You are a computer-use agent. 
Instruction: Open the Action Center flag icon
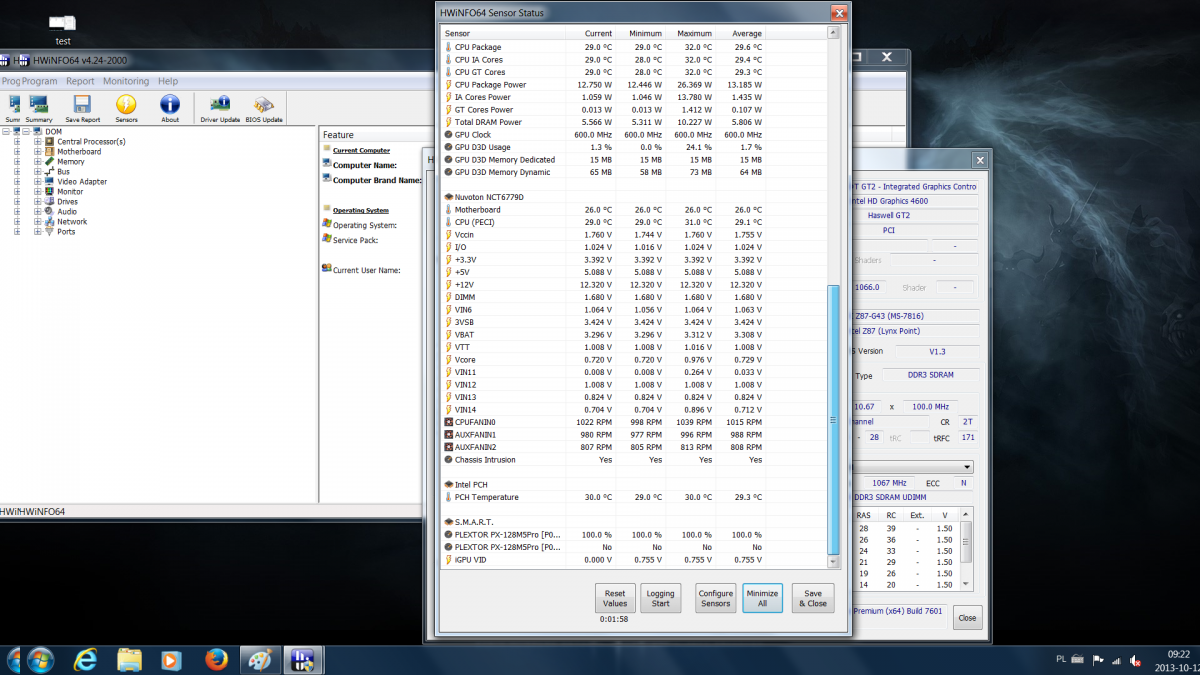click(1097, 660)
